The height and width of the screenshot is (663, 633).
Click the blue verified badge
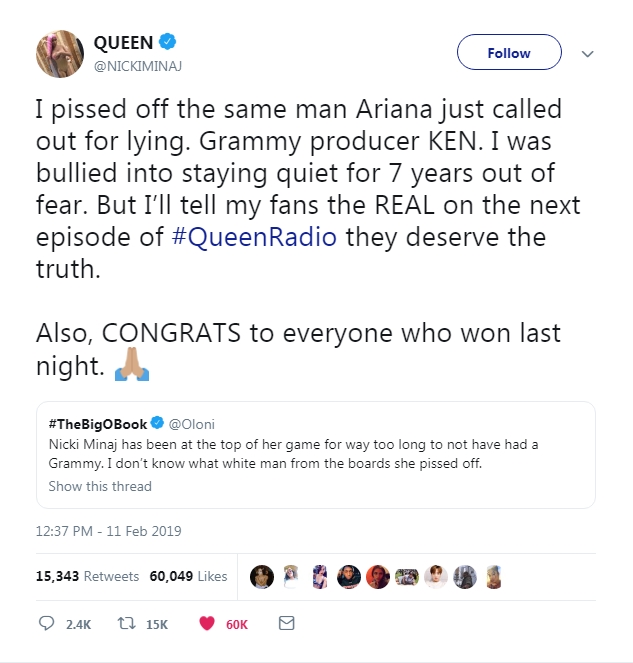tap(172, 42)
